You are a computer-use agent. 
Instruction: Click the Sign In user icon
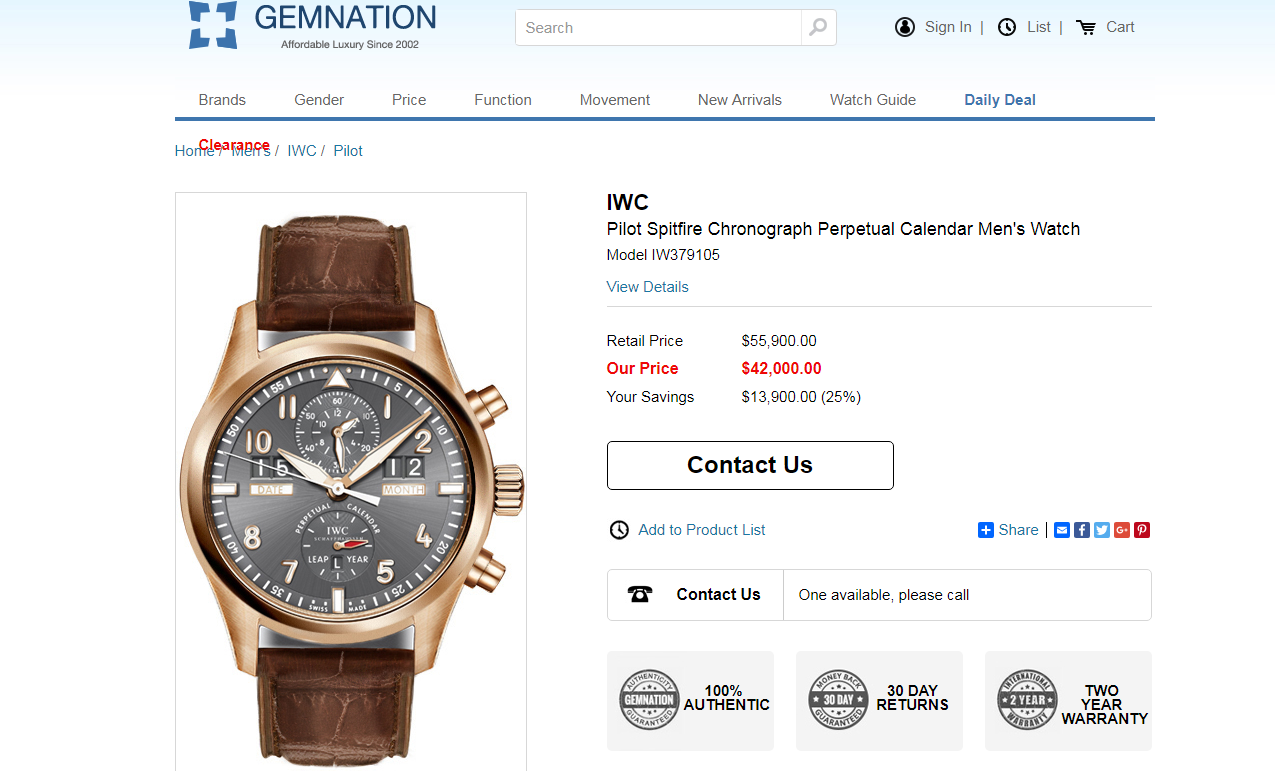[905, 28]
